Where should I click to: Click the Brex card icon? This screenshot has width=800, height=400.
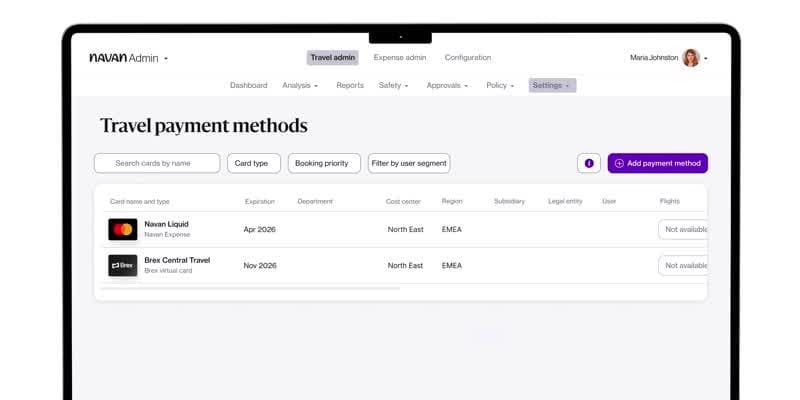123,265
